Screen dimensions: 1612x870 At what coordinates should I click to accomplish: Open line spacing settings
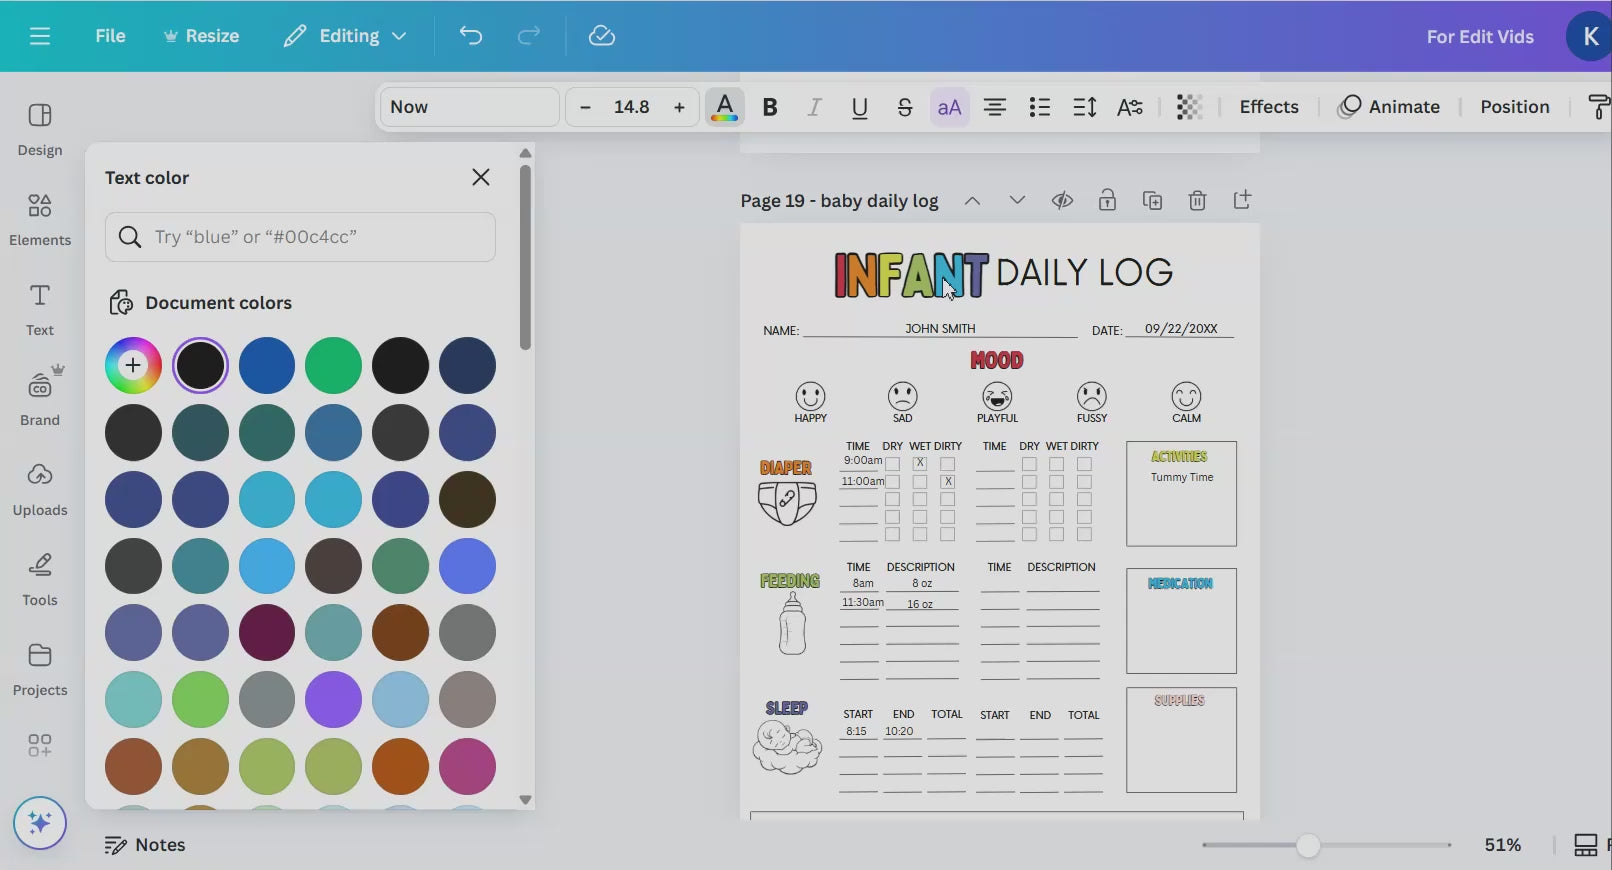(1084, 107)
